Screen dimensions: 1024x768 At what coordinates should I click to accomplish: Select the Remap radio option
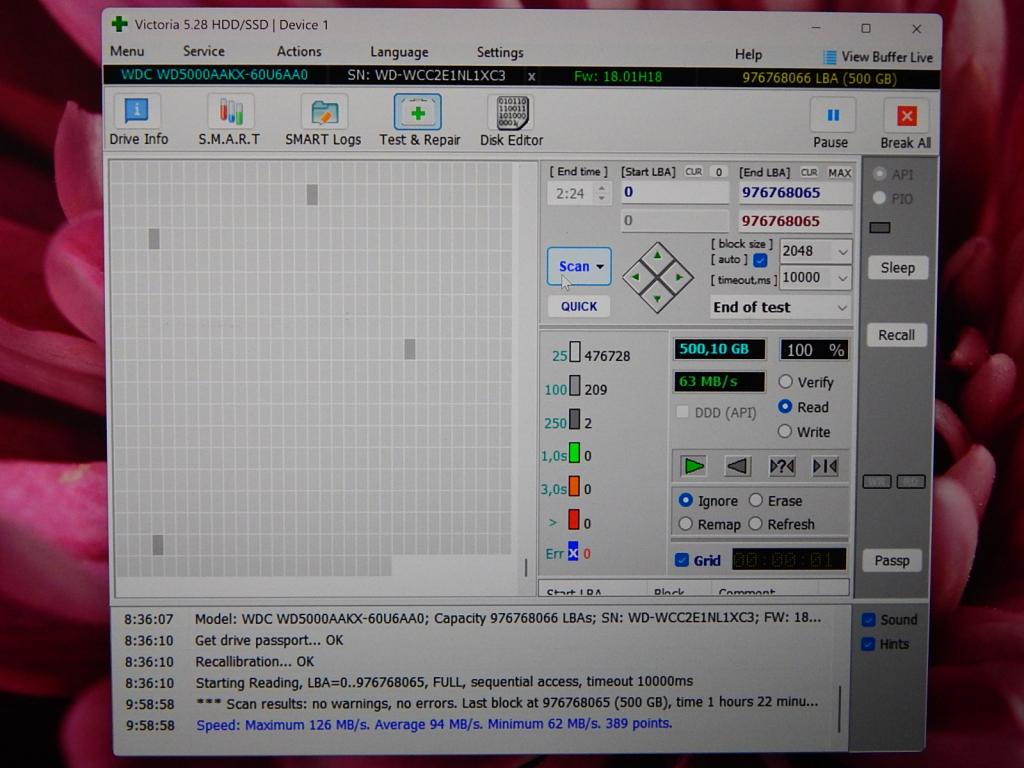(x=686, y=524)
